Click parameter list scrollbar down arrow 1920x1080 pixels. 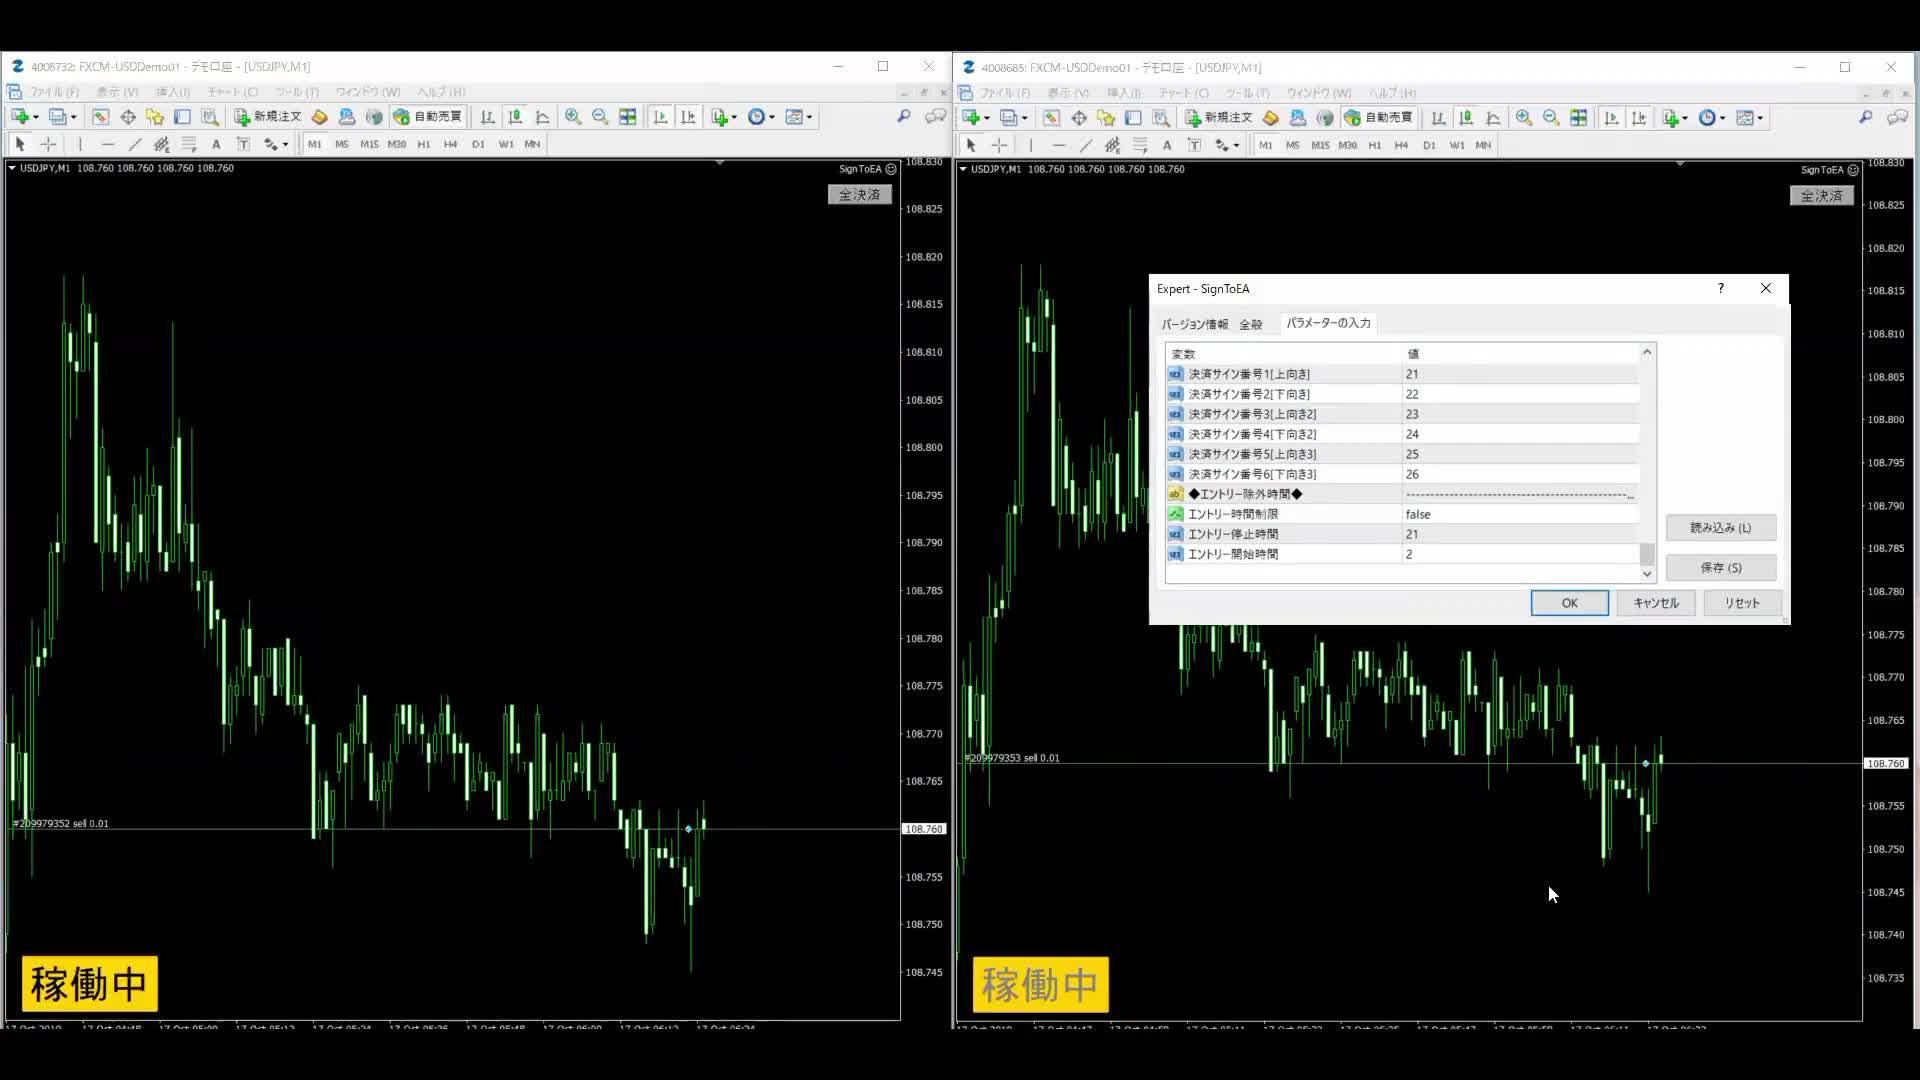(1647, 574)
